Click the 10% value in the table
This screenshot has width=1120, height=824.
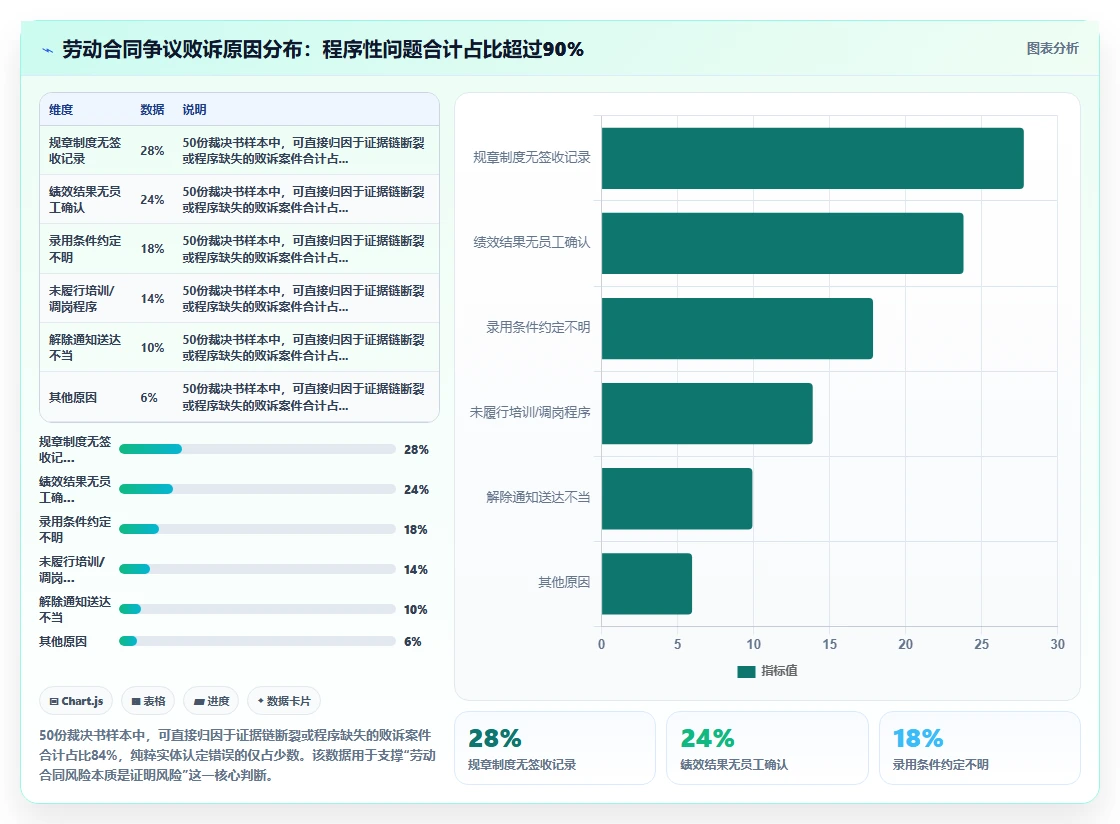point(152,347)
